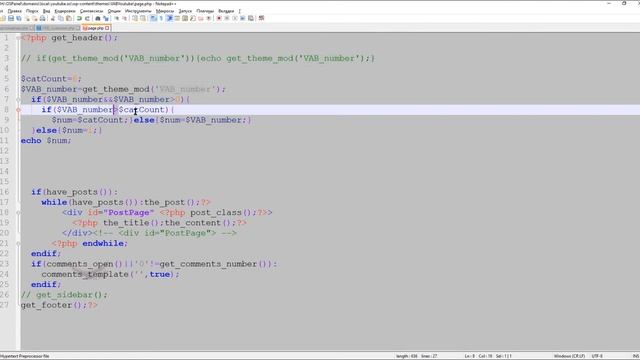Open the Макросы menu
The width and height of the screenshot is (640, 360).
(165, 11)
